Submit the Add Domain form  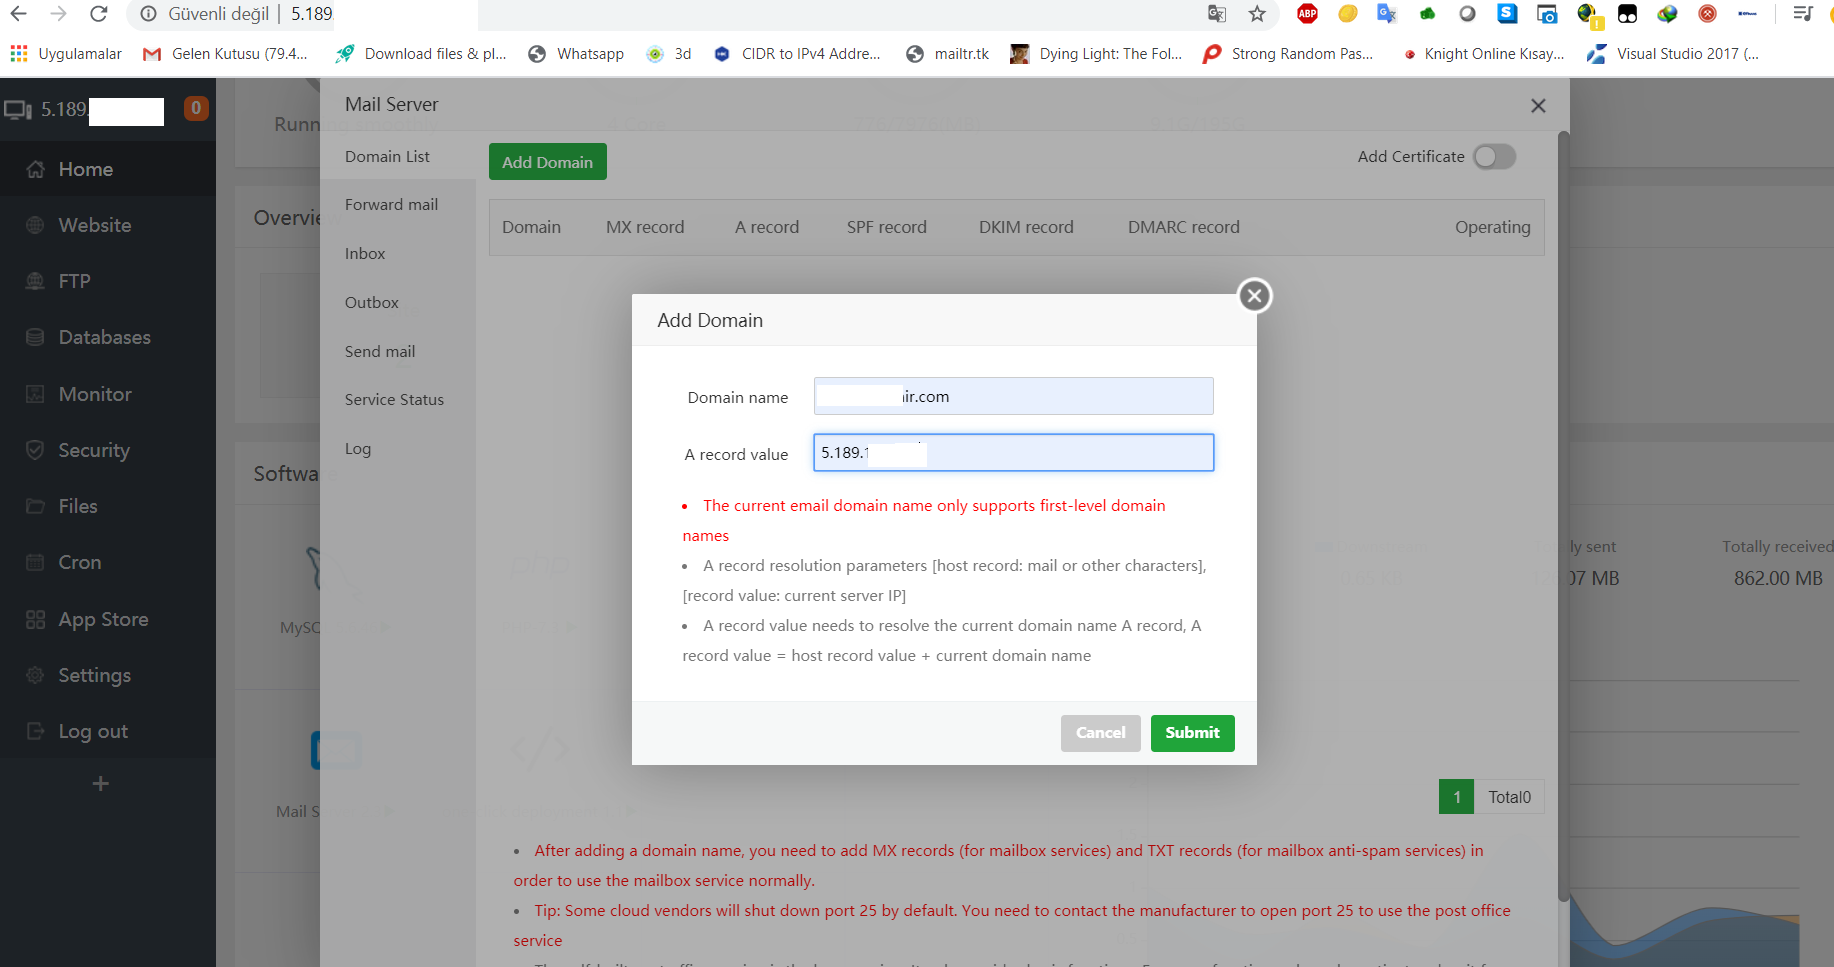[x=1192, y=733]
